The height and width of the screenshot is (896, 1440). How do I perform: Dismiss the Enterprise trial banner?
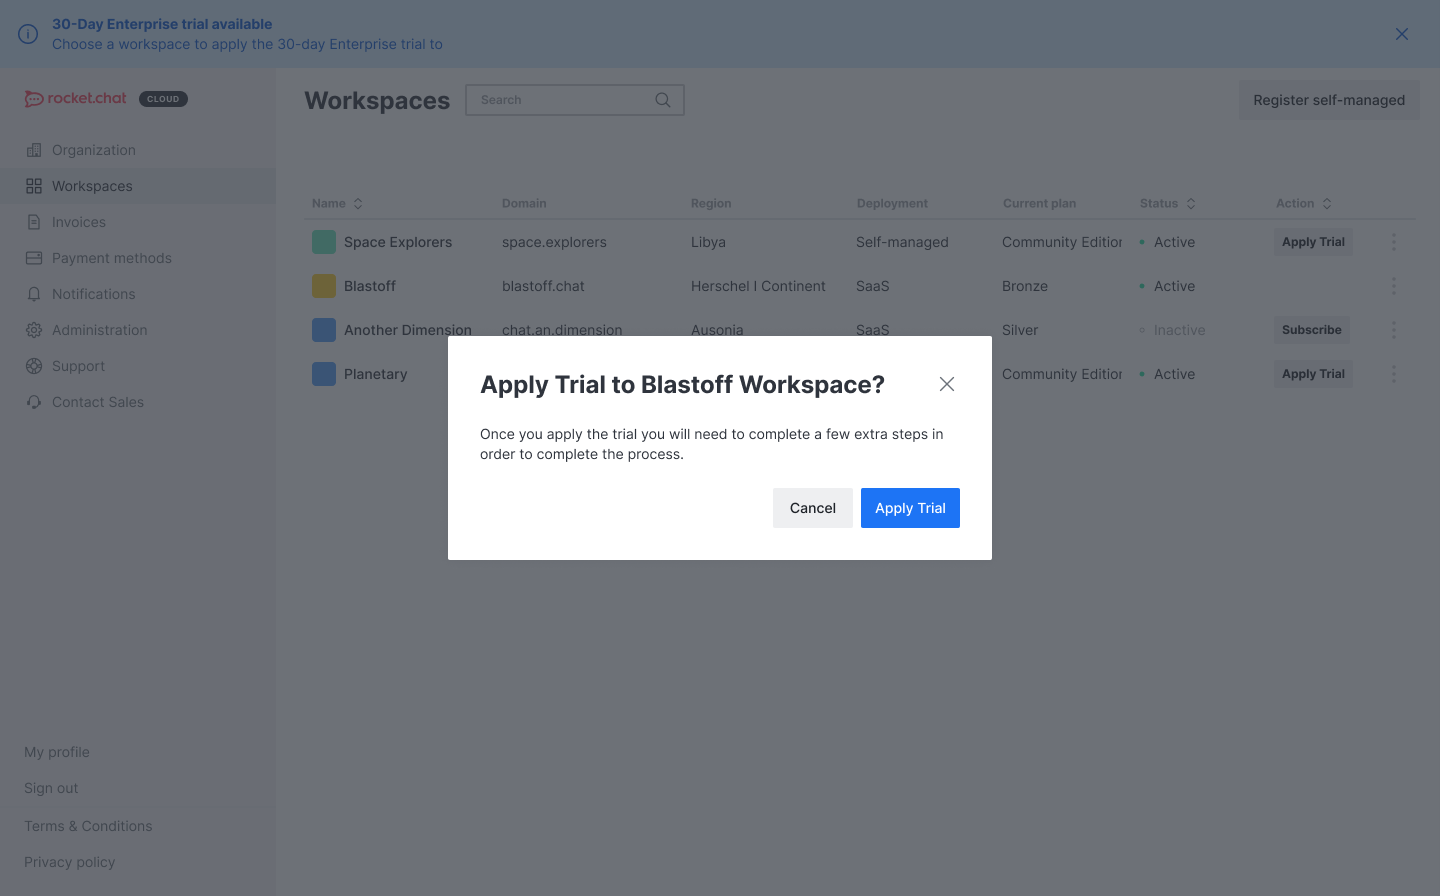coord(1402,34)
